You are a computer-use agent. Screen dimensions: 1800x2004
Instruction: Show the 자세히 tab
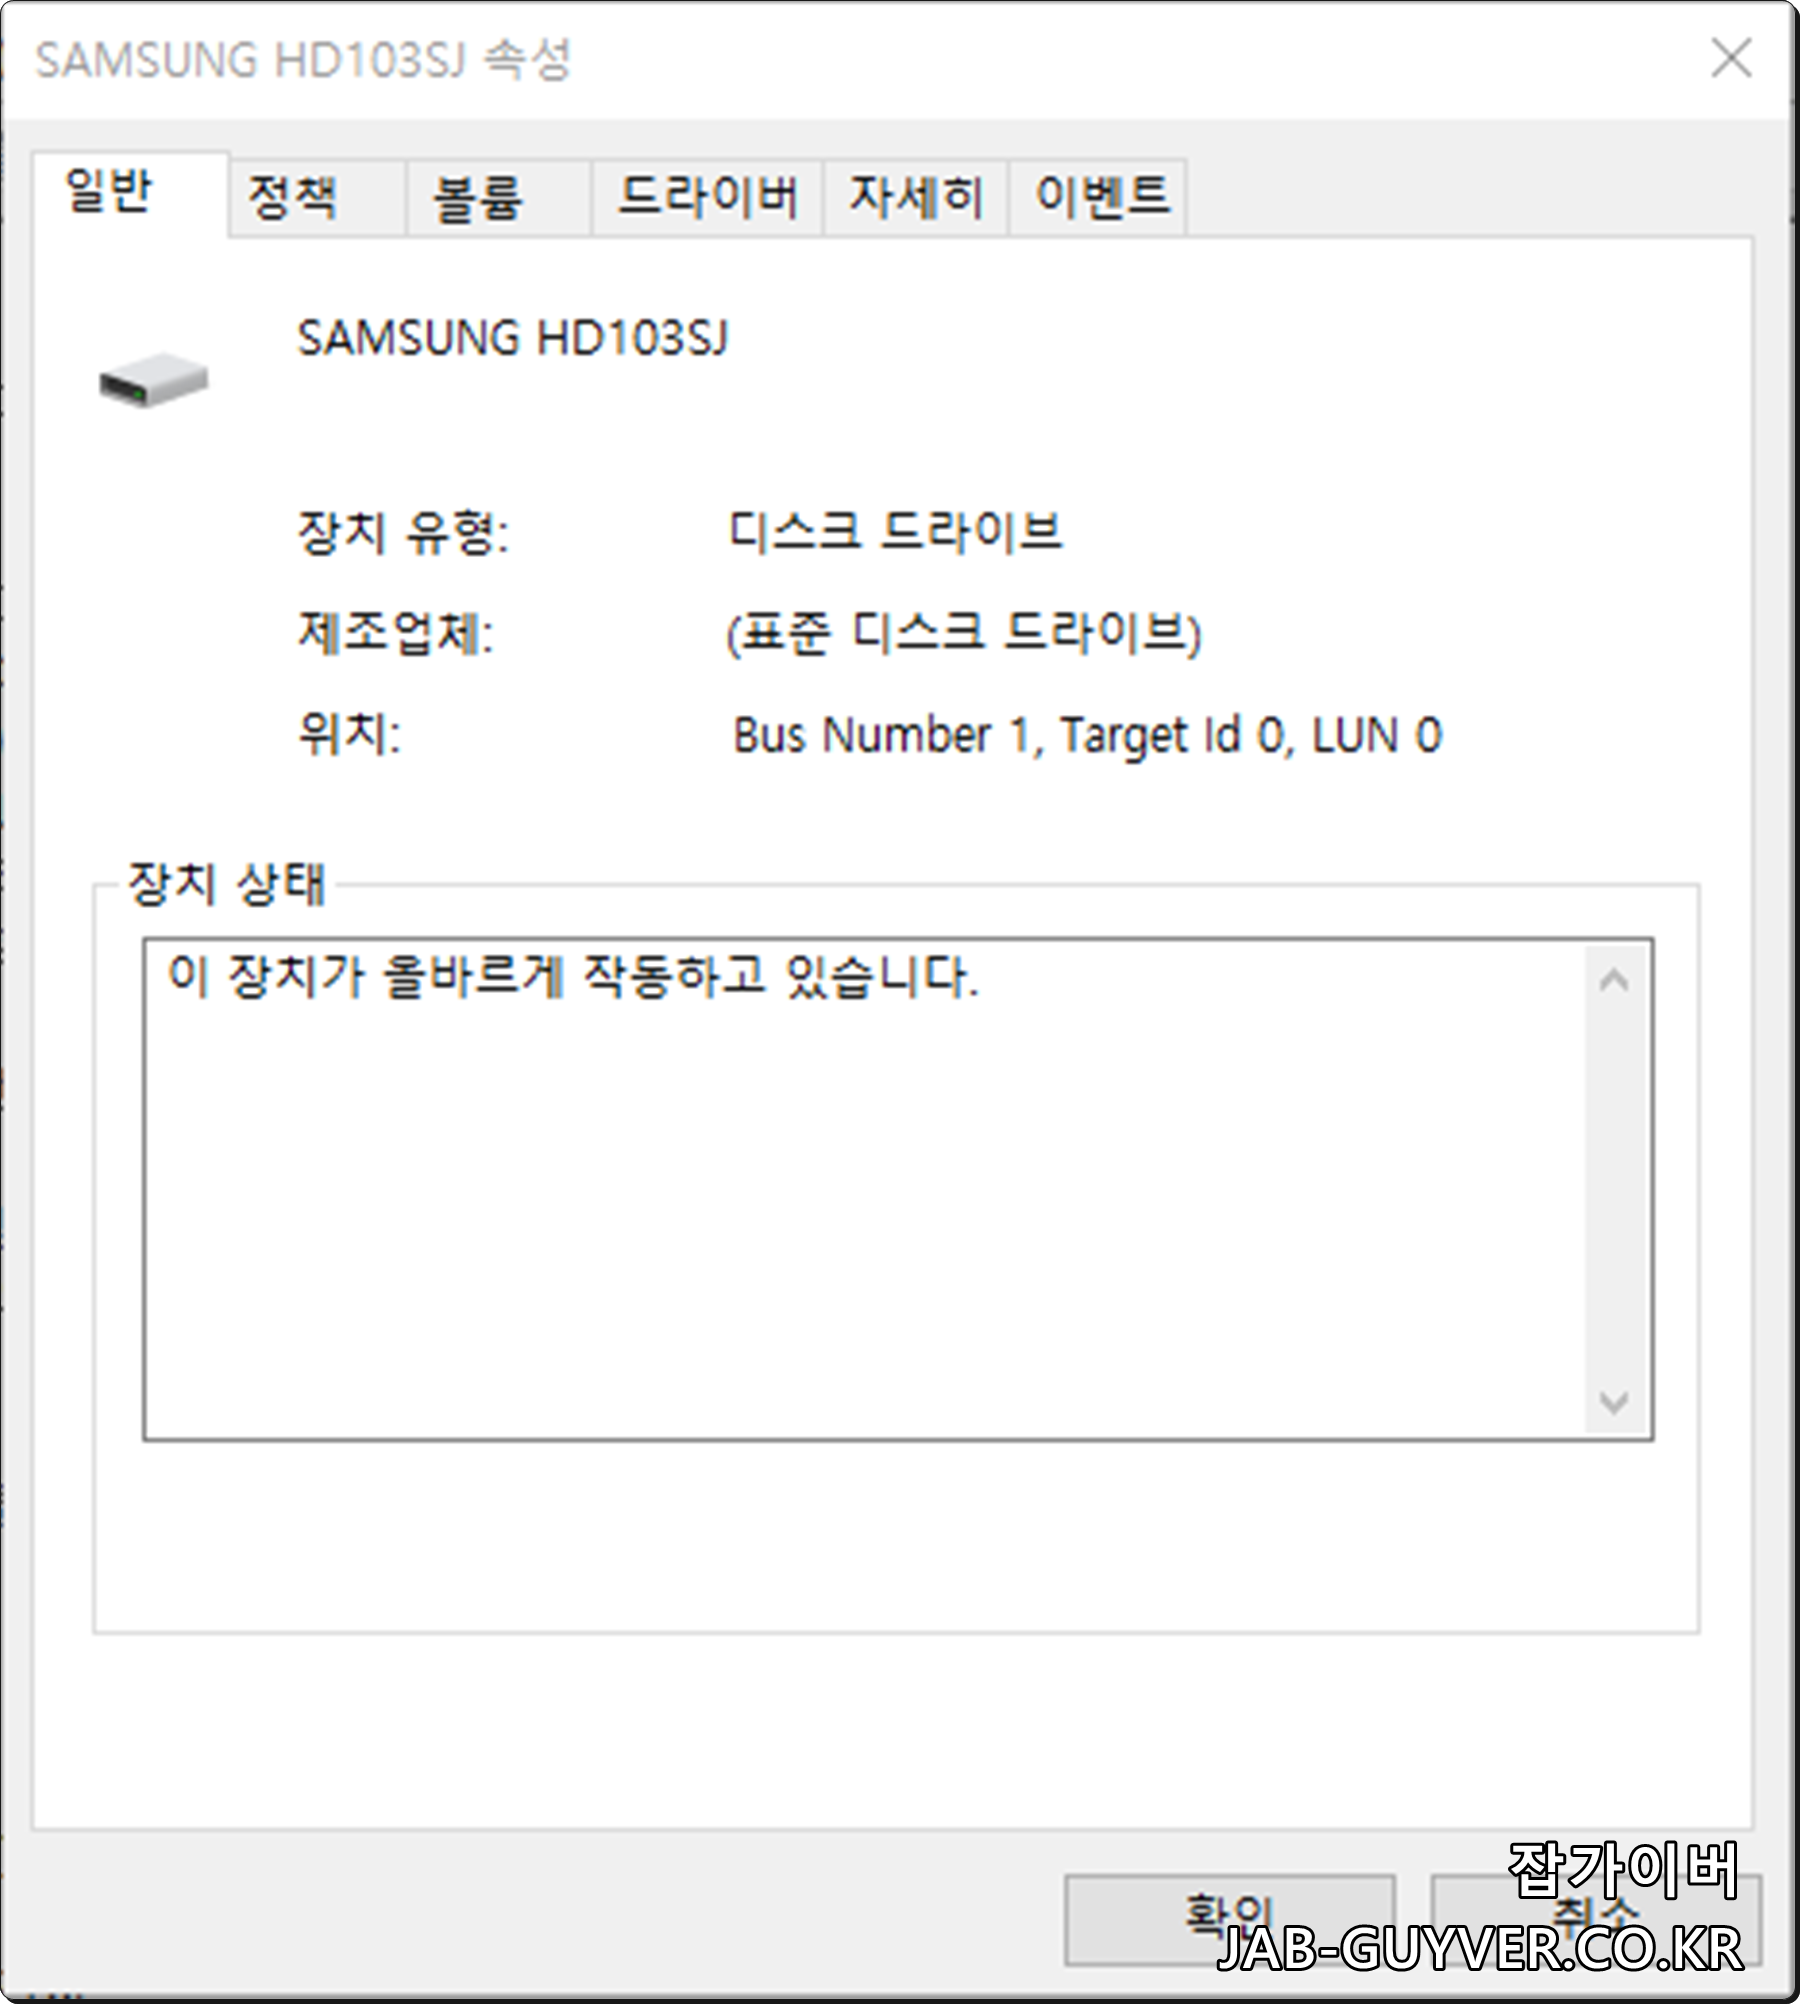click(x=915, y=197)
